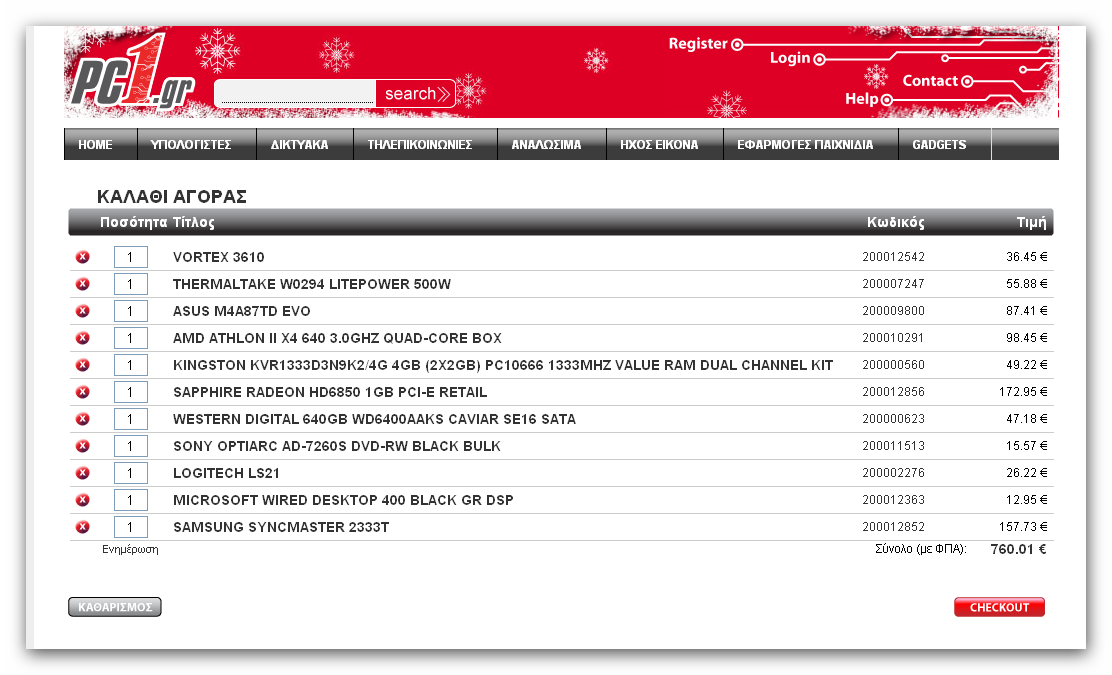Viewport: 1112px width, 675px height.
Task: Open SAPPHIRE RADEON HD6850 1GB title
Action: (x=330, y=392)
